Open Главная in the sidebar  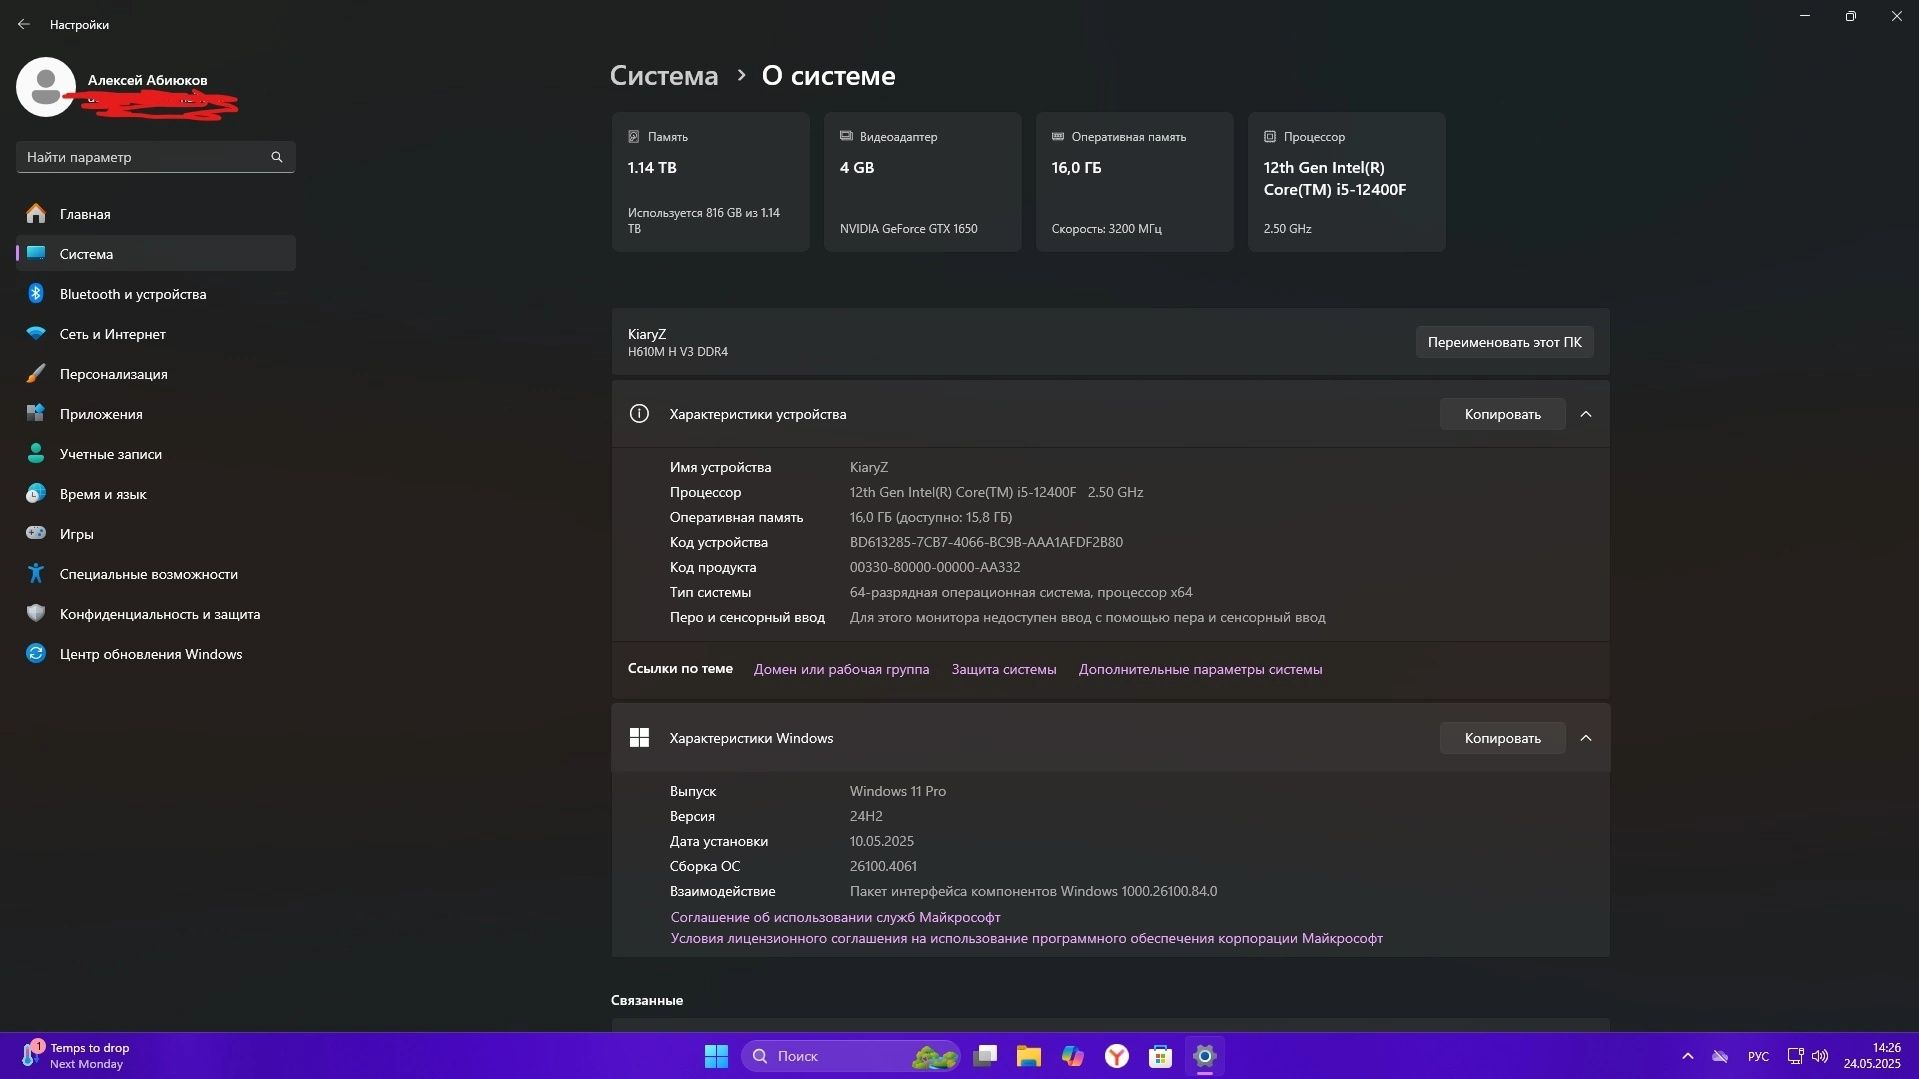pos(155,214)
